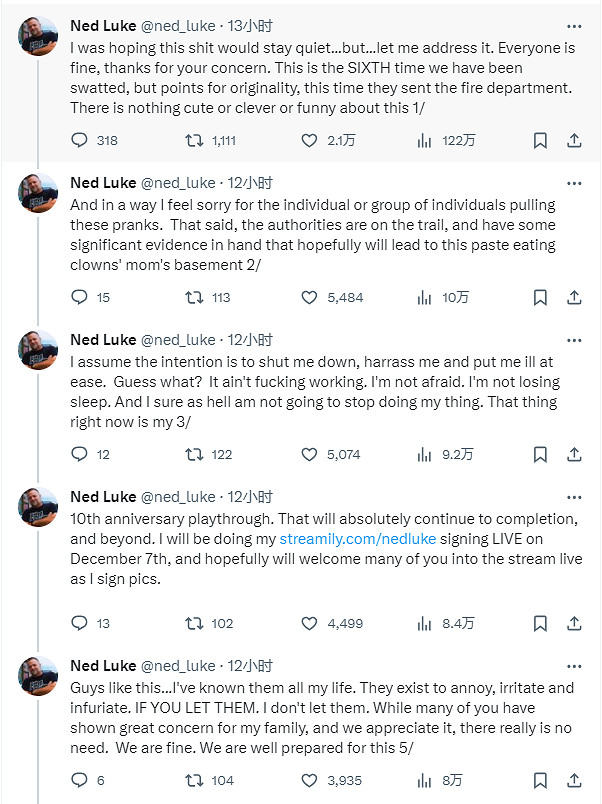The height and width of the screenshot is (804, 602).
Task: Like the tweet with 5,484 likes
Action: click(310, 297)
